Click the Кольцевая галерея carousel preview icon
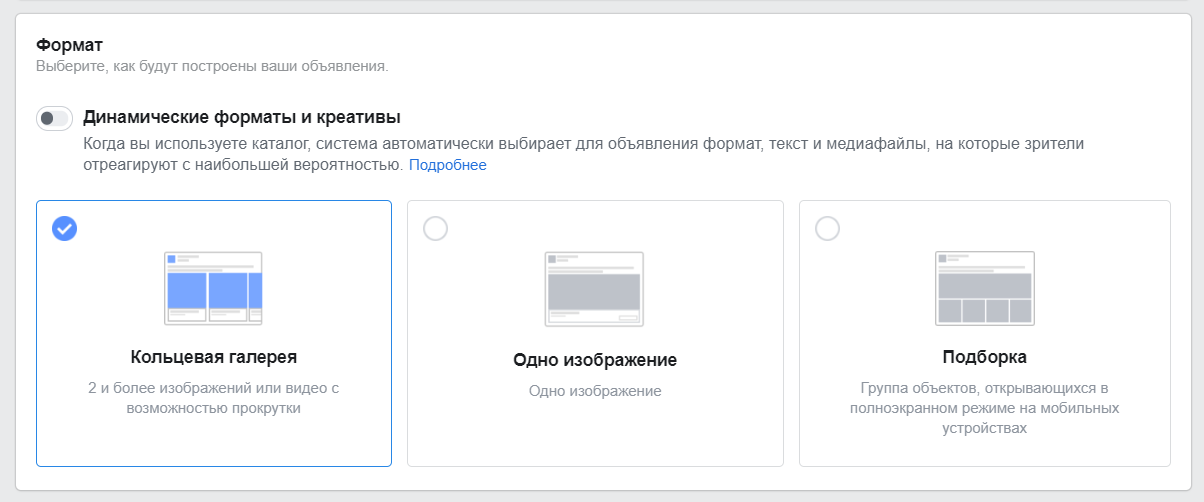 213,288
